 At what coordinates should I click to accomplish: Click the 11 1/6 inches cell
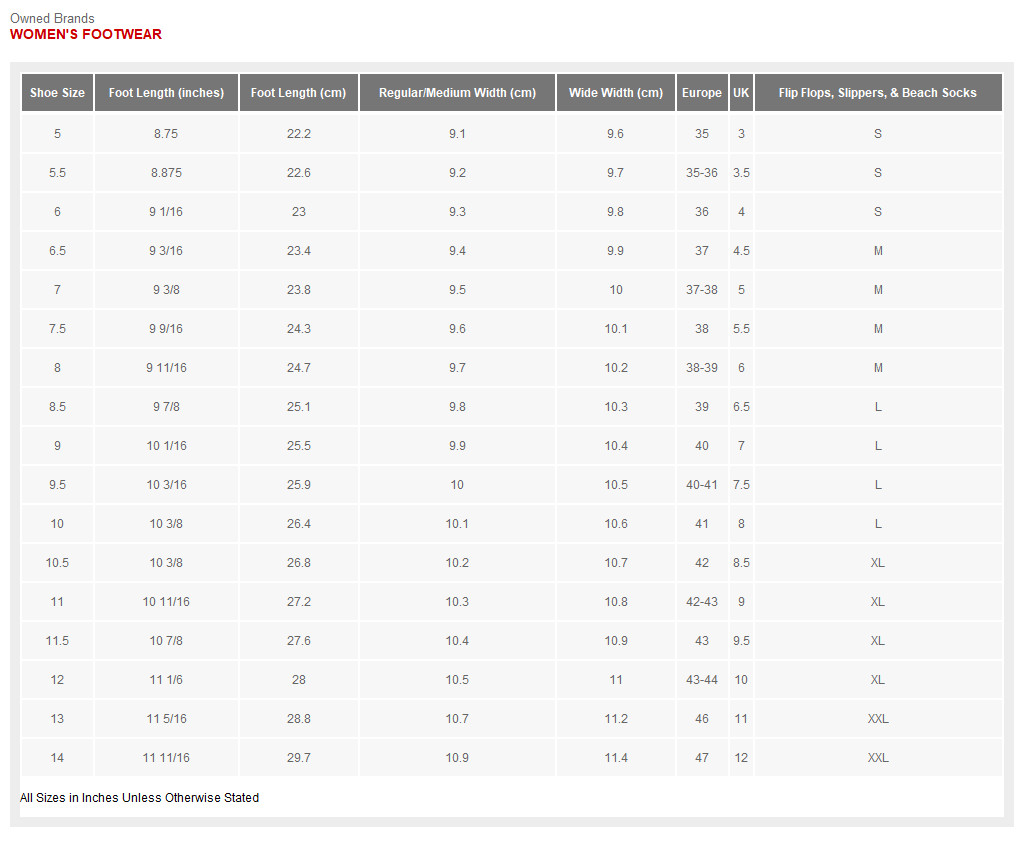click(x=167, y=680)
